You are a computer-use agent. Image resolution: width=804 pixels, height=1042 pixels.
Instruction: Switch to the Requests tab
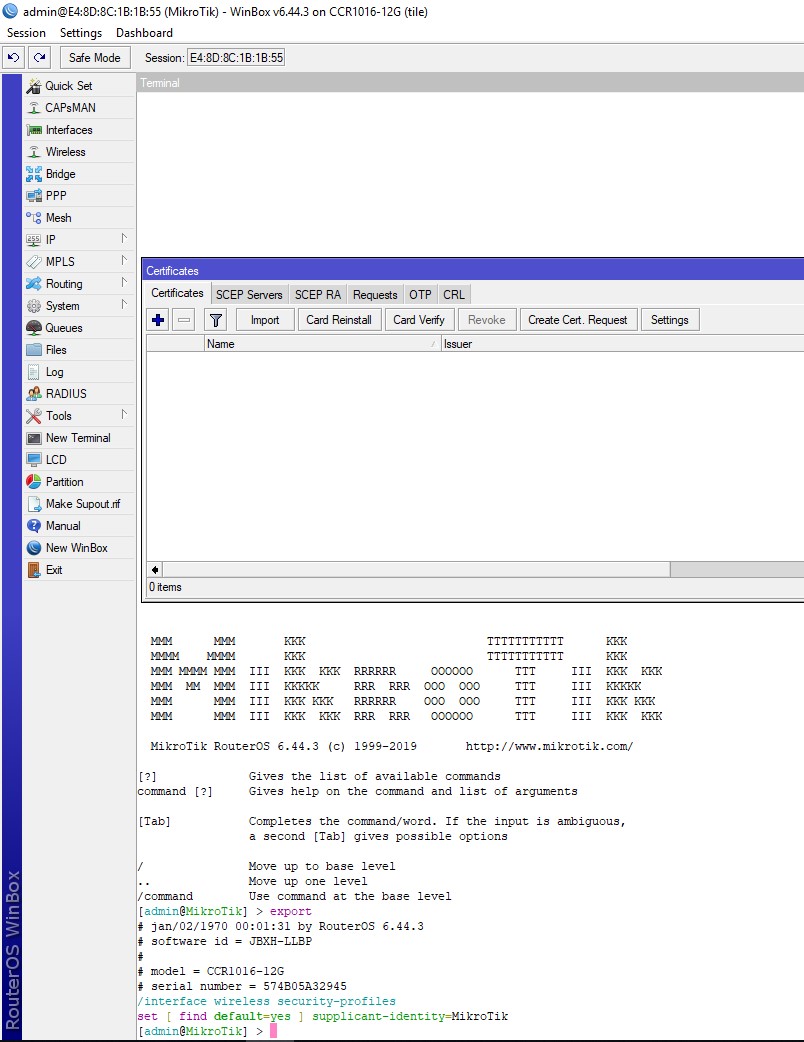coord(375,294)
